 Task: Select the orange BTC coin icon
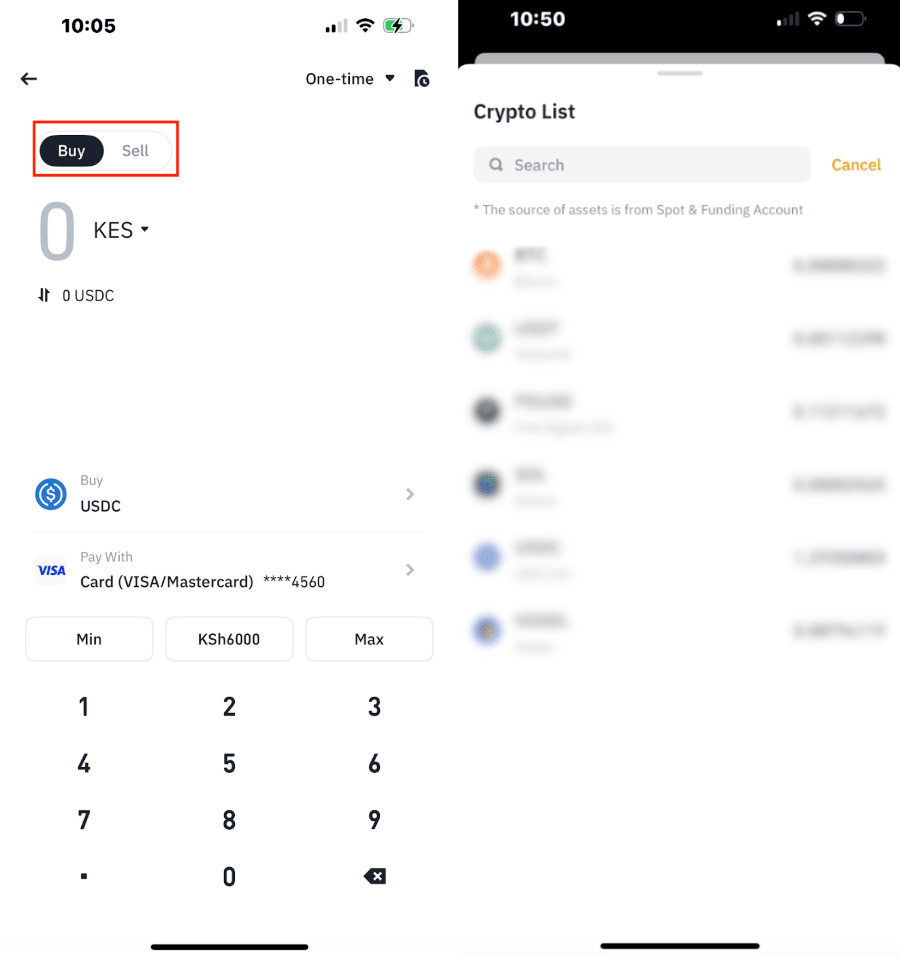click(x=487, y=265)
